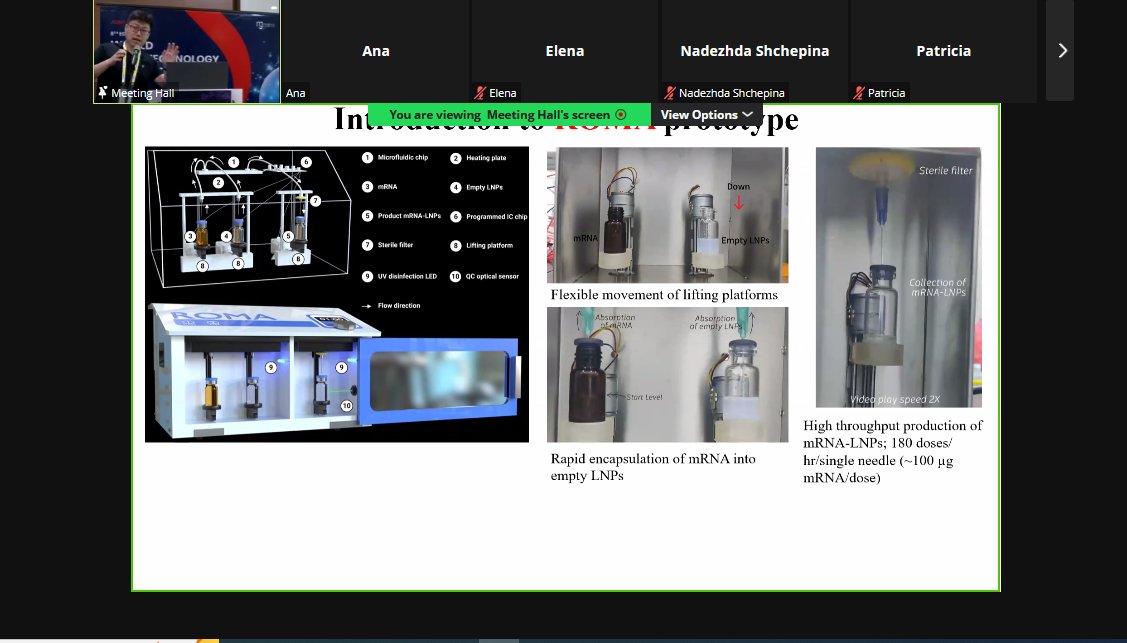Click lifting platforms photo with Down arrow
Image resolution: width=1127 pixels, height=643 pixels.
668,215
